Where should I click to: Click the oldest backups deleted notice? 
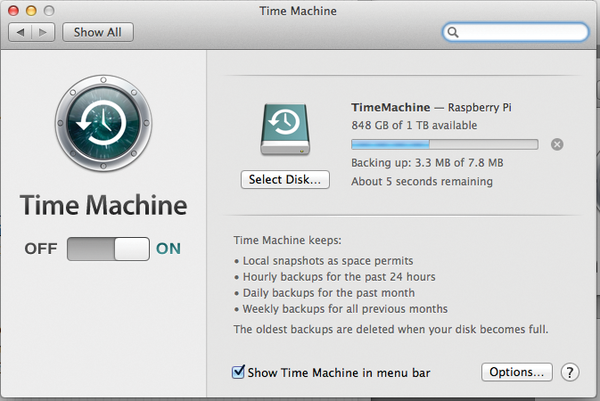(391, 329)
